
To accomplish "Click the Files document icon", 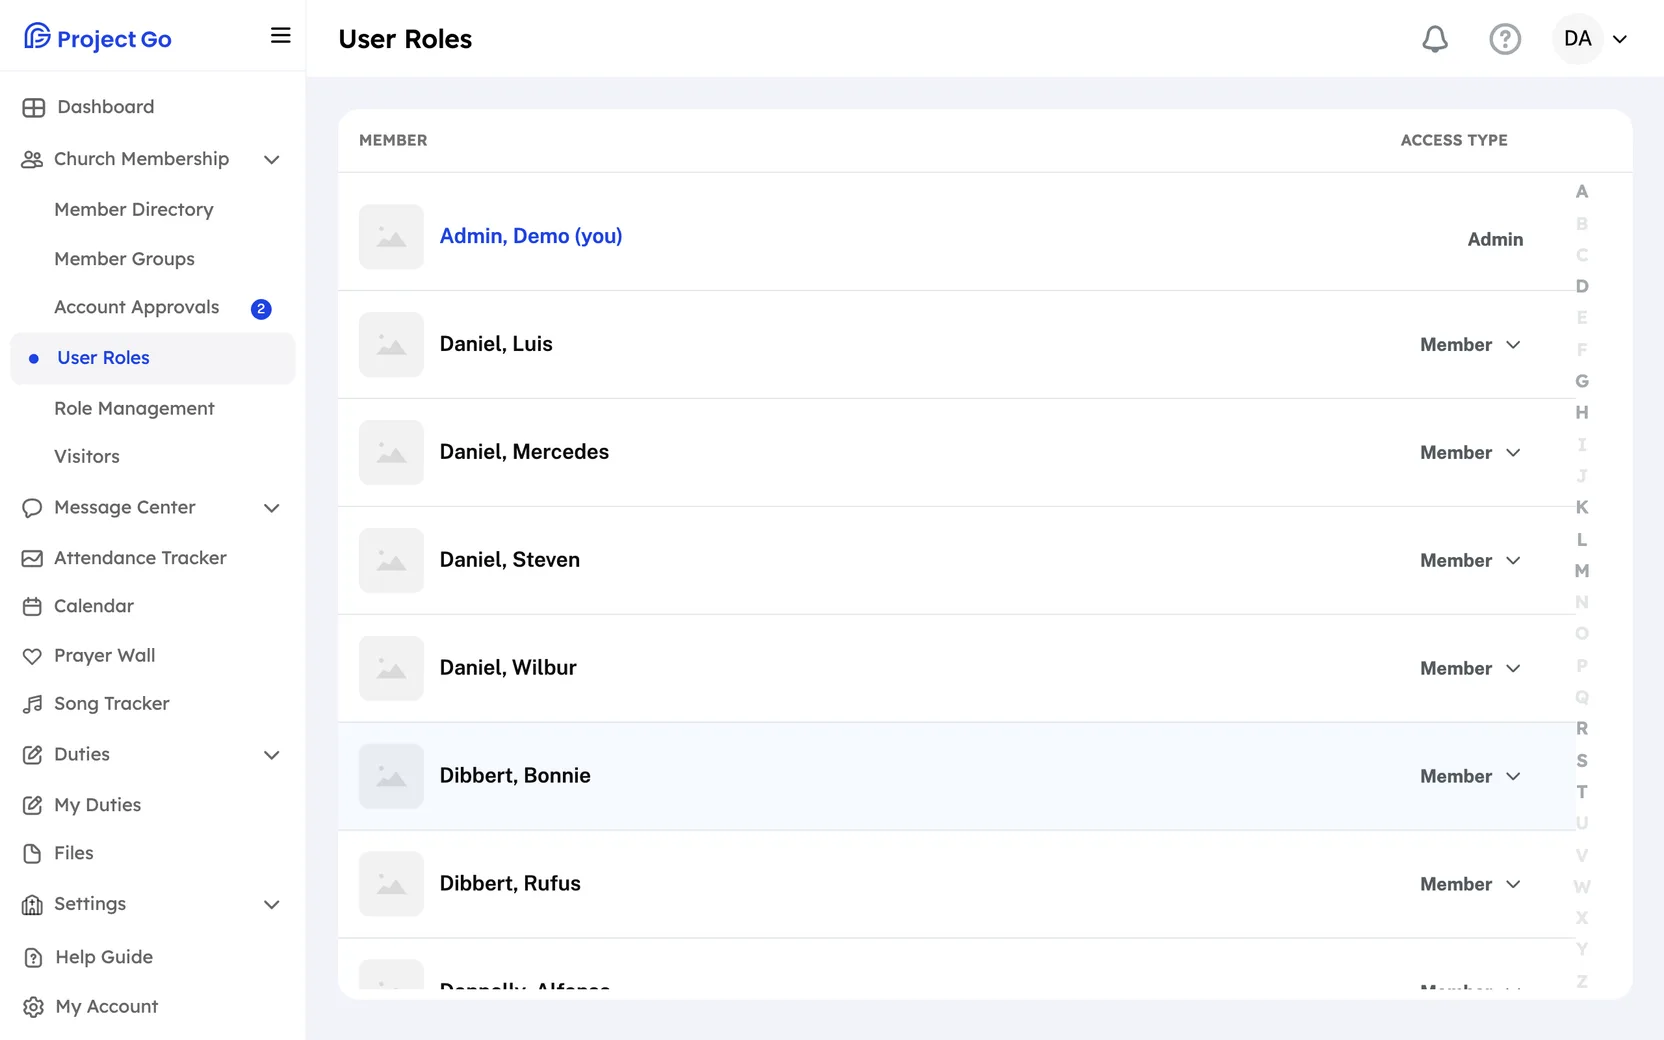I will tap(32, 853).
